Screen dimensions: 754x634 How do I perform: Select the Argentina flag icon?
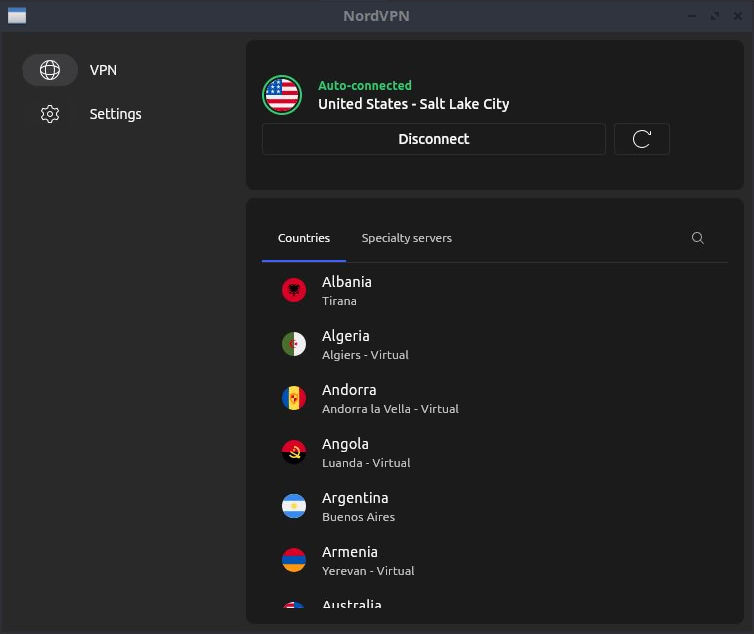294,506
